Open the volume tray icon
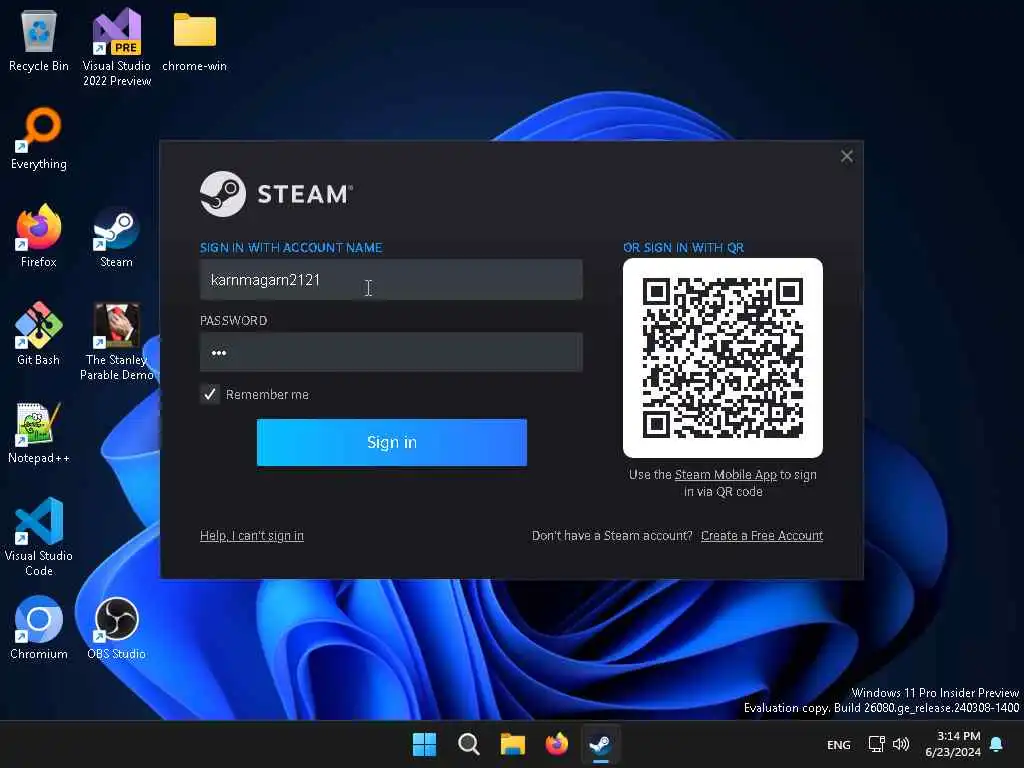The height and width of the screenshot is (768, 1024). click(901, 744)
